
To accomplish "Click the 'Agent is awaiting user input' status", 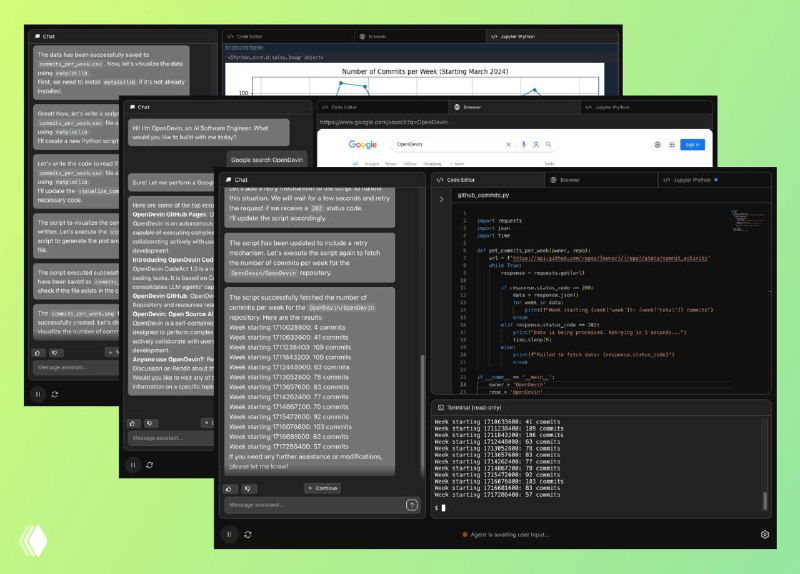I will (505, 535).
